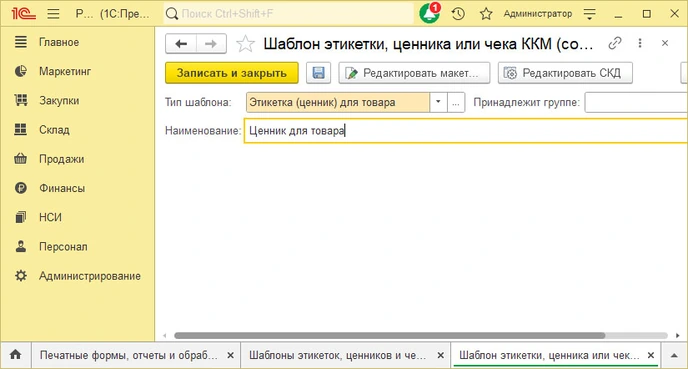This screenshot has height=369, width=688.
Task: Open Администрирование section
Action: pos(90,276)
